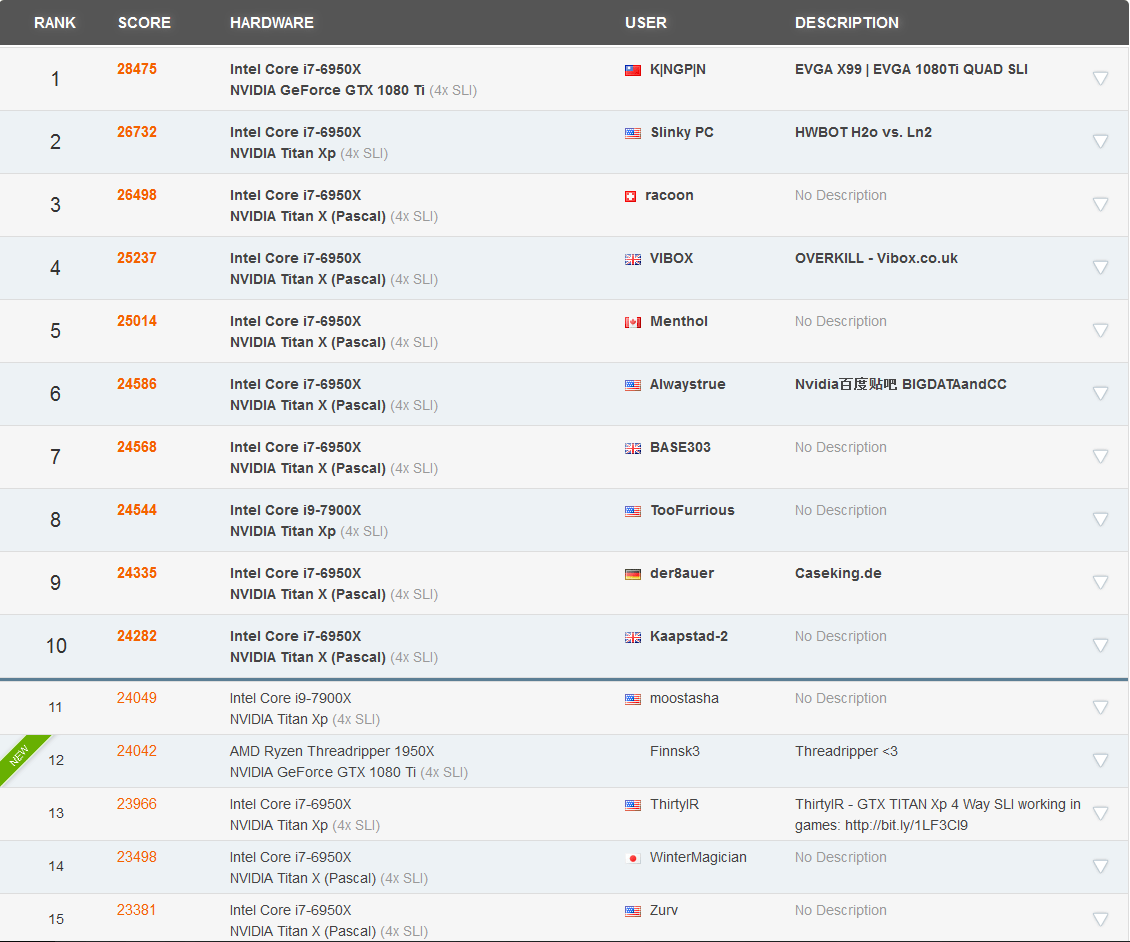Open score 24335 result
Screen dimensions: 1130x942
[x=137, y=573]
